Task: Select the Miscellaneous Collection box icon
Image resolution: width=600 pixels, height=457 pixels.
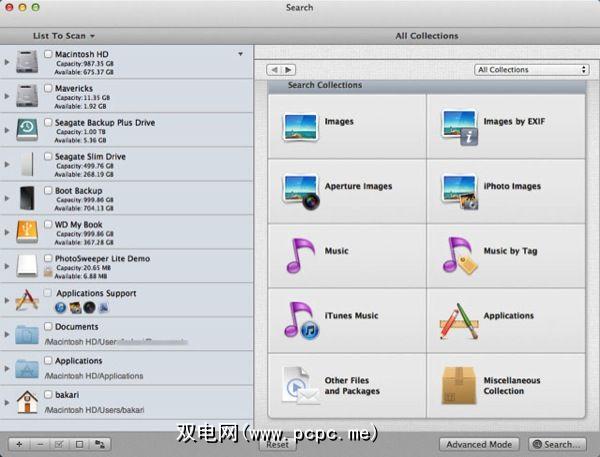Action: 459,385
